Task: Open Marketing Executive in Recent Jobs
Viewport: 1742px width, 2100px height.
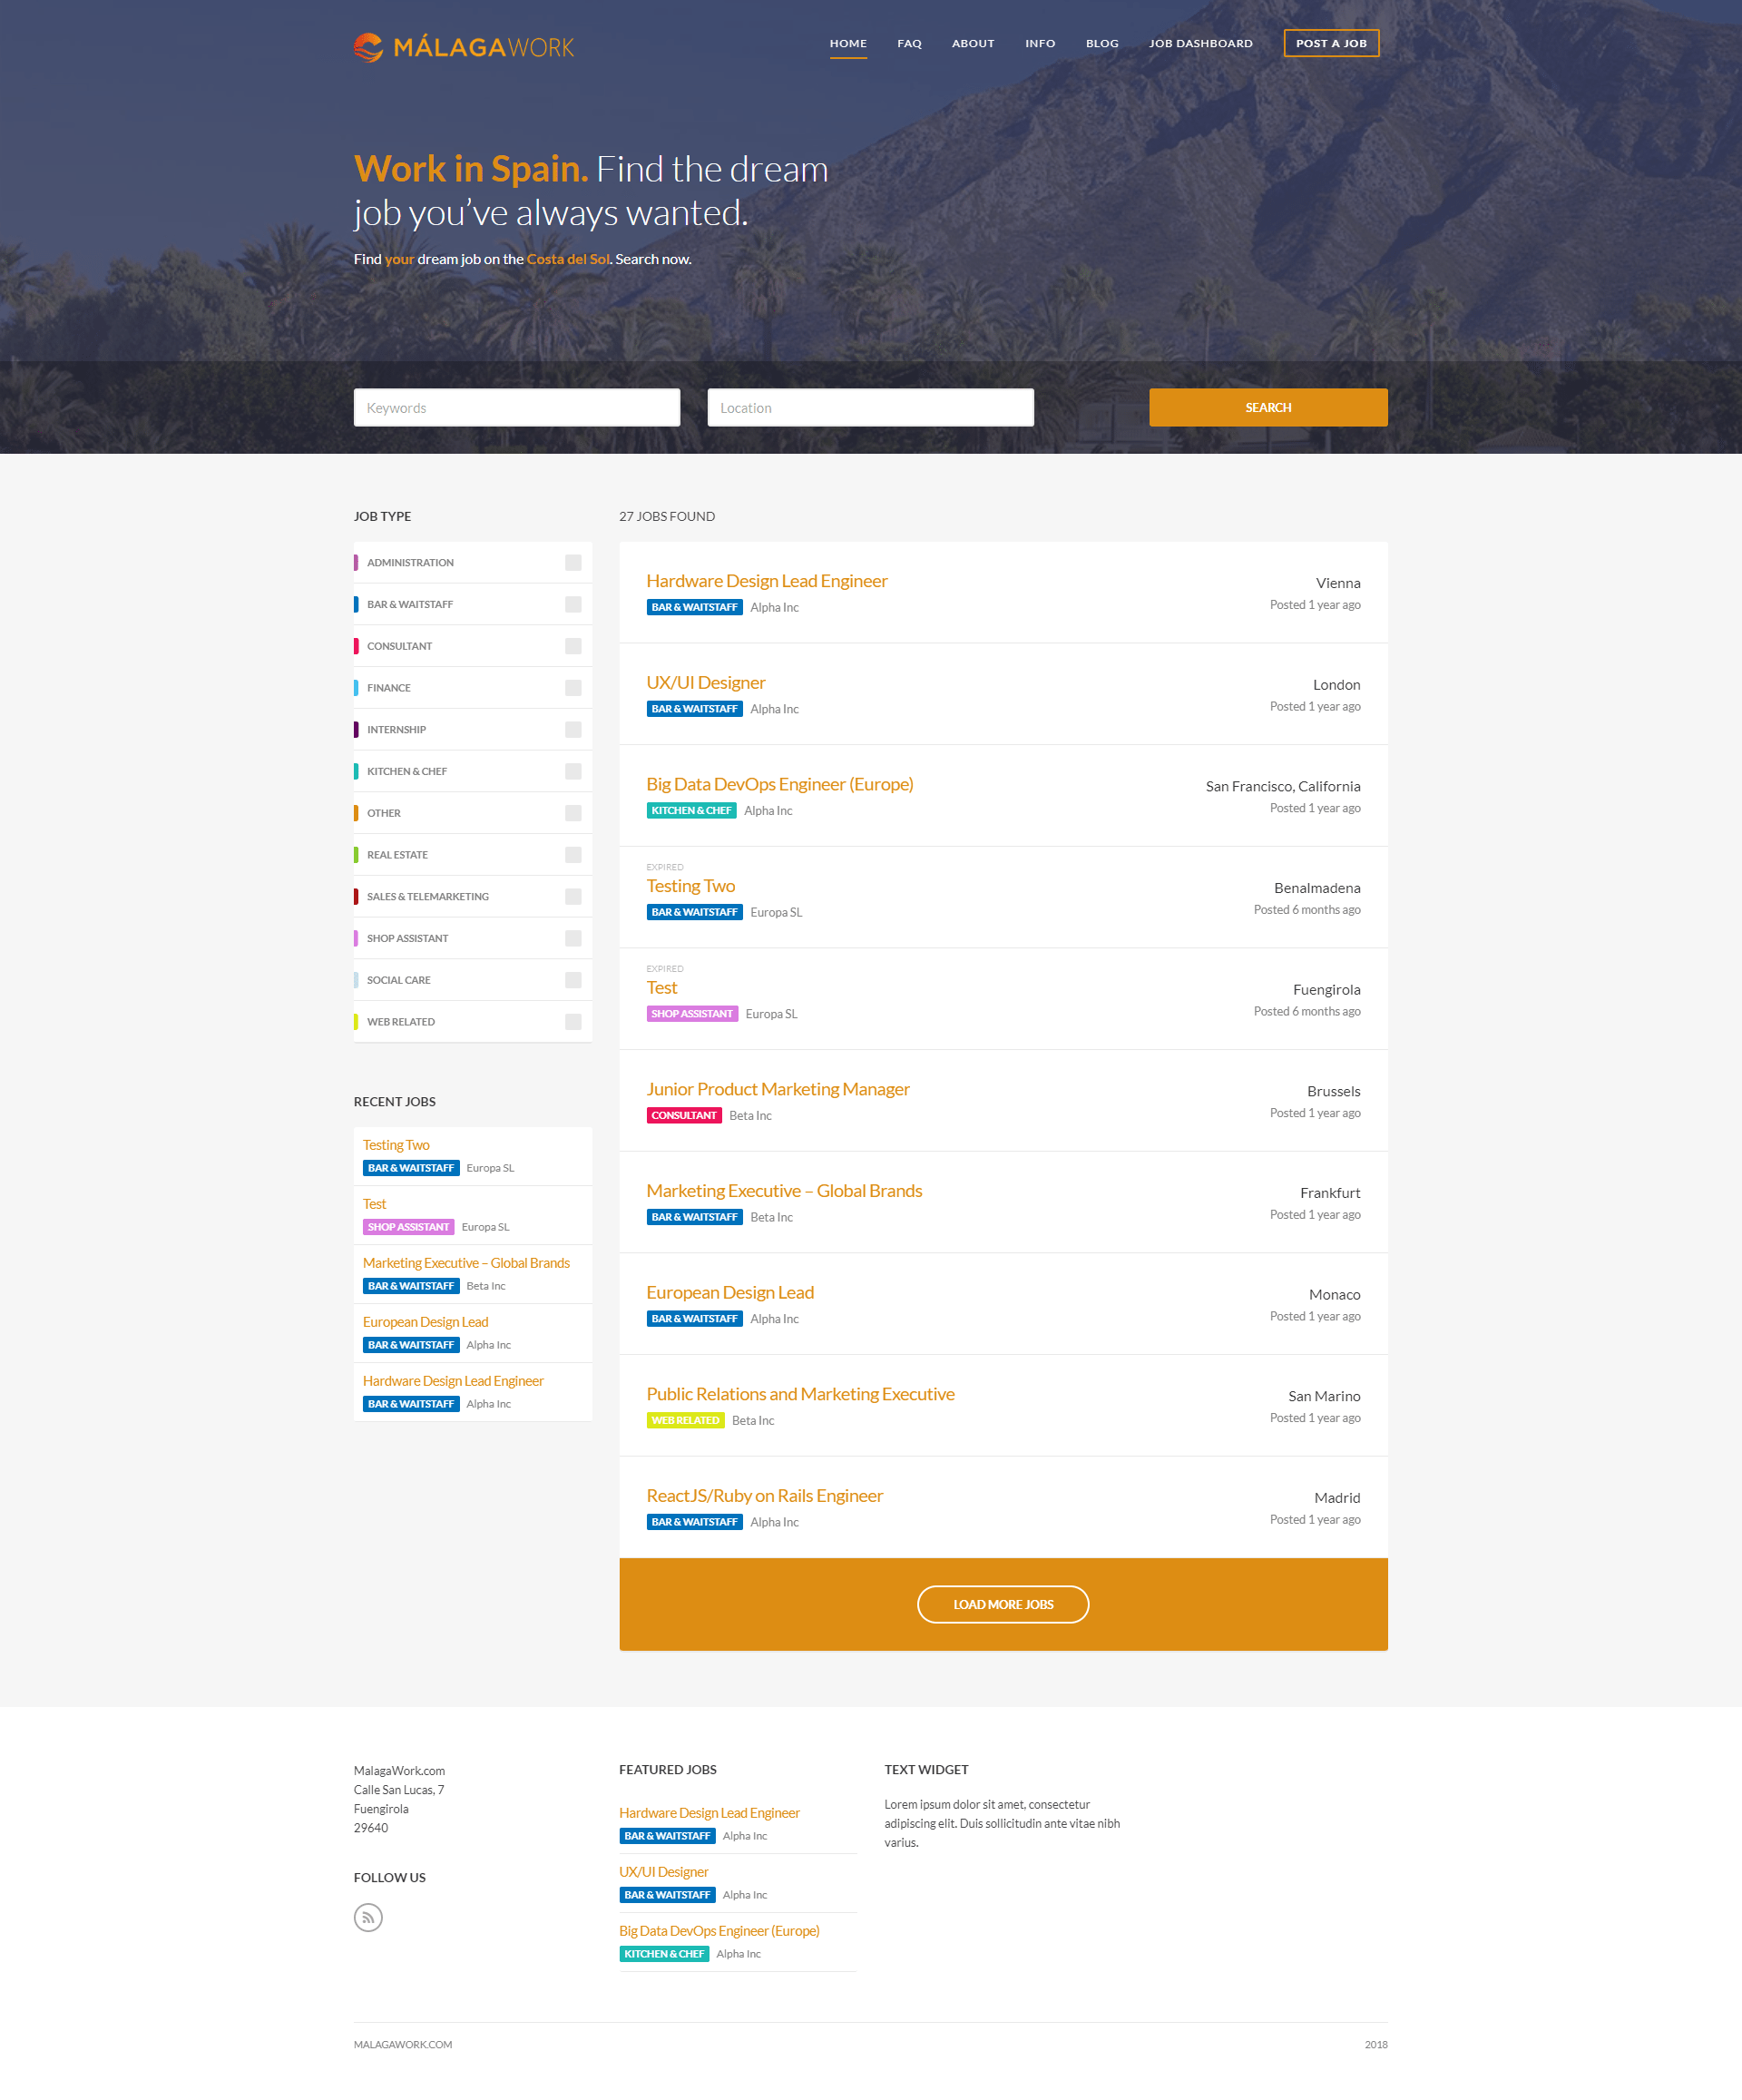Action: tap(466, 1263)
